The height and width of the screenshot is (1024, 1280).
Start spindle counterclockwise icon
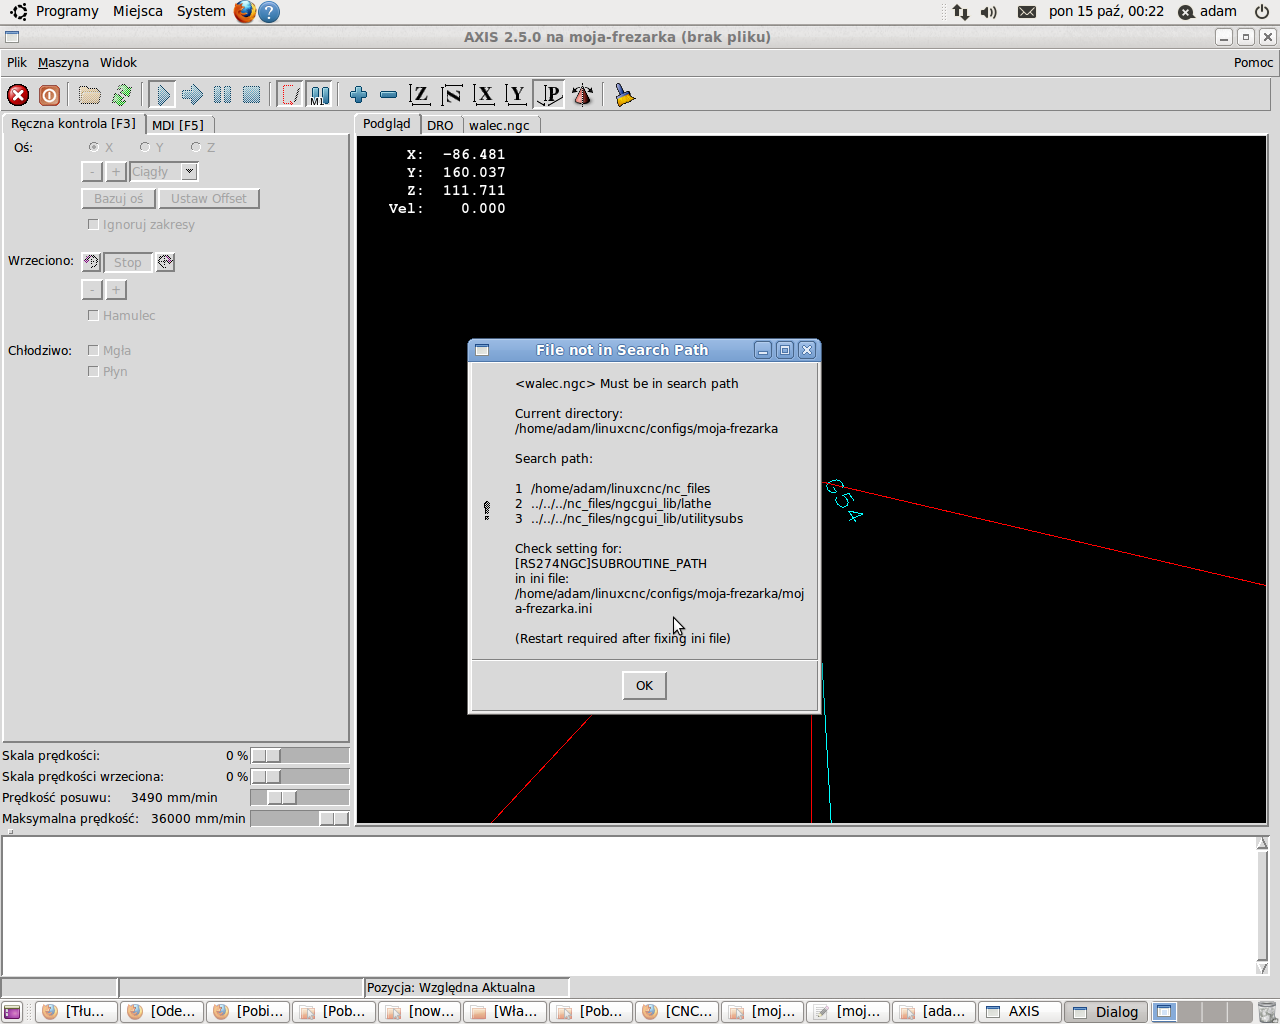[91, 262]
